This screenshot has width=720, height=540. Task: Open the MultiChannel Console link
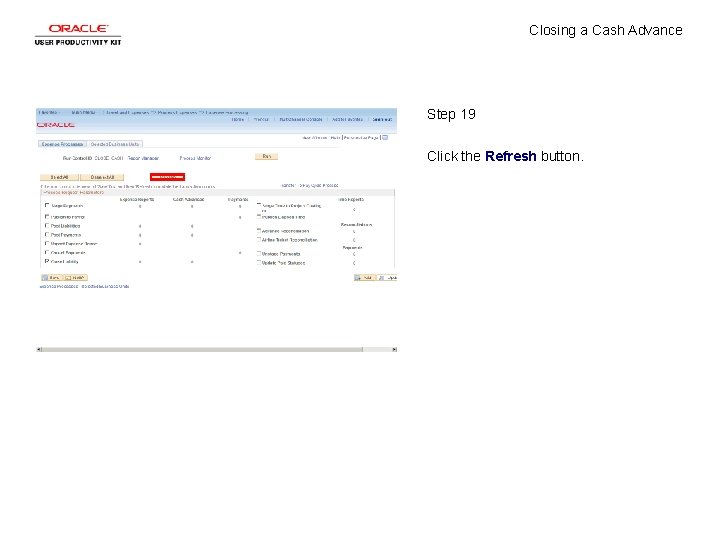coord(301,119)
